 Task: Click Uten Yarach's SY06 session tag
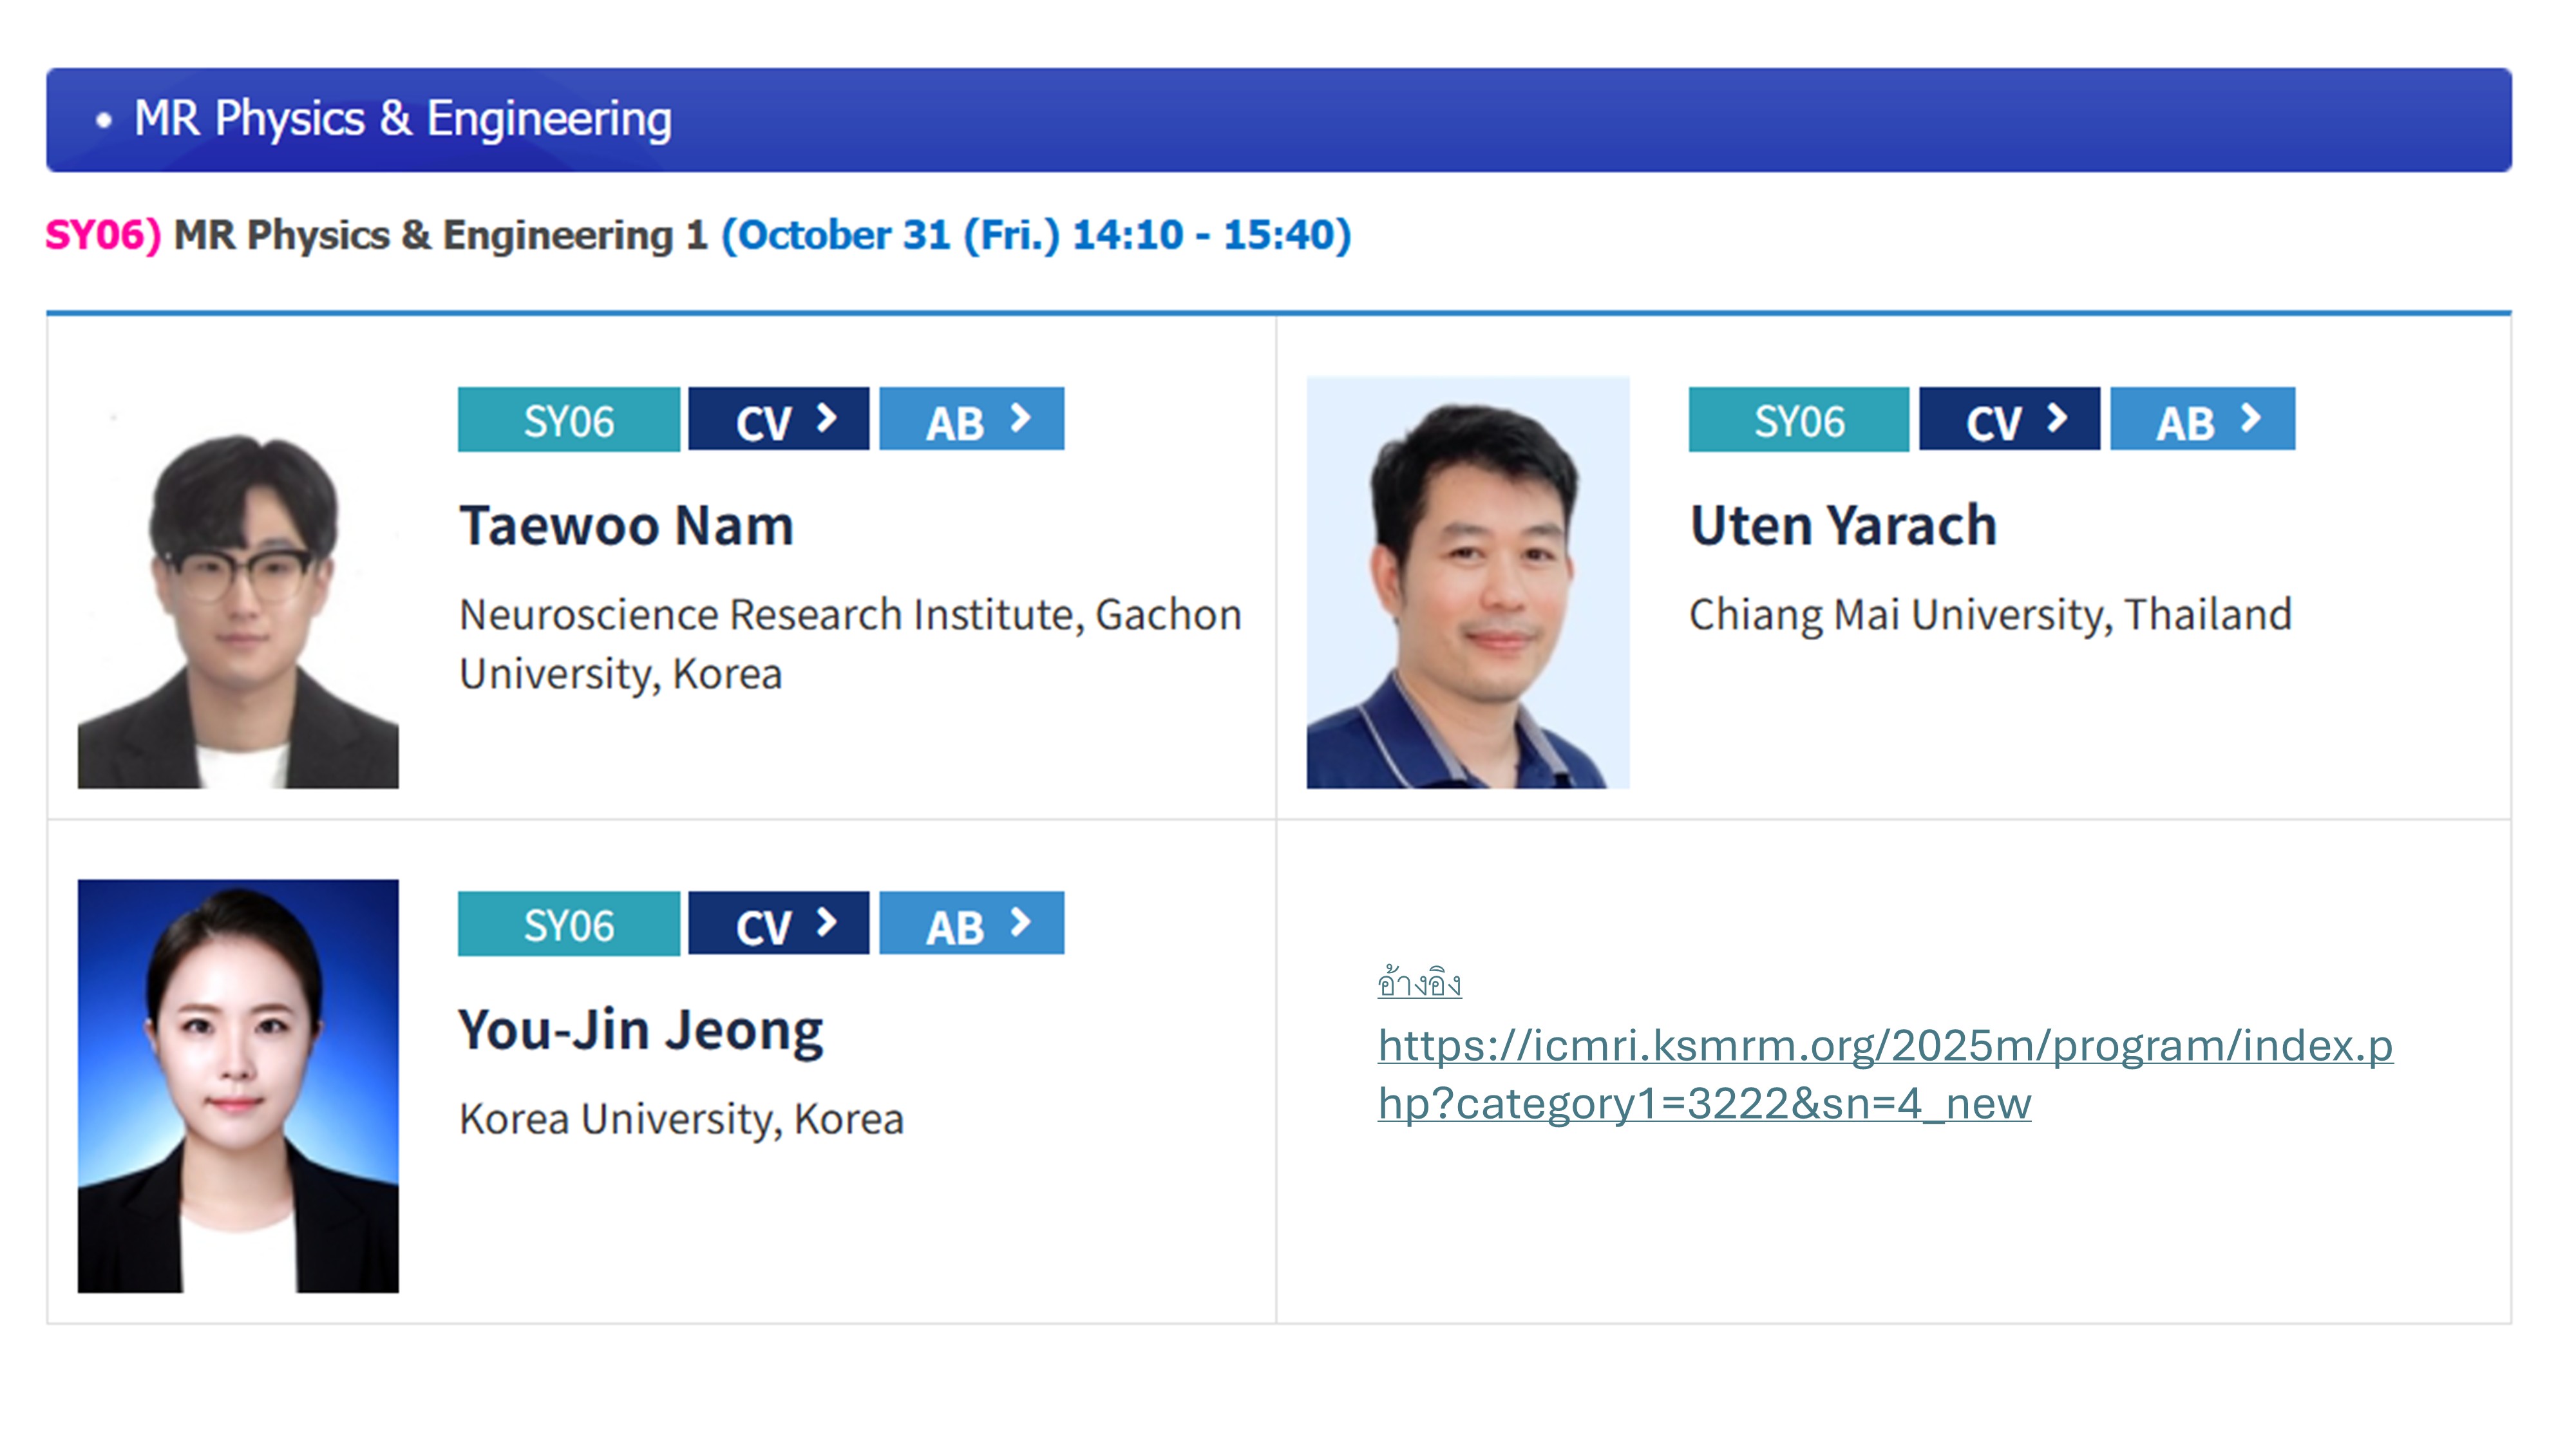coord(1798,420)
